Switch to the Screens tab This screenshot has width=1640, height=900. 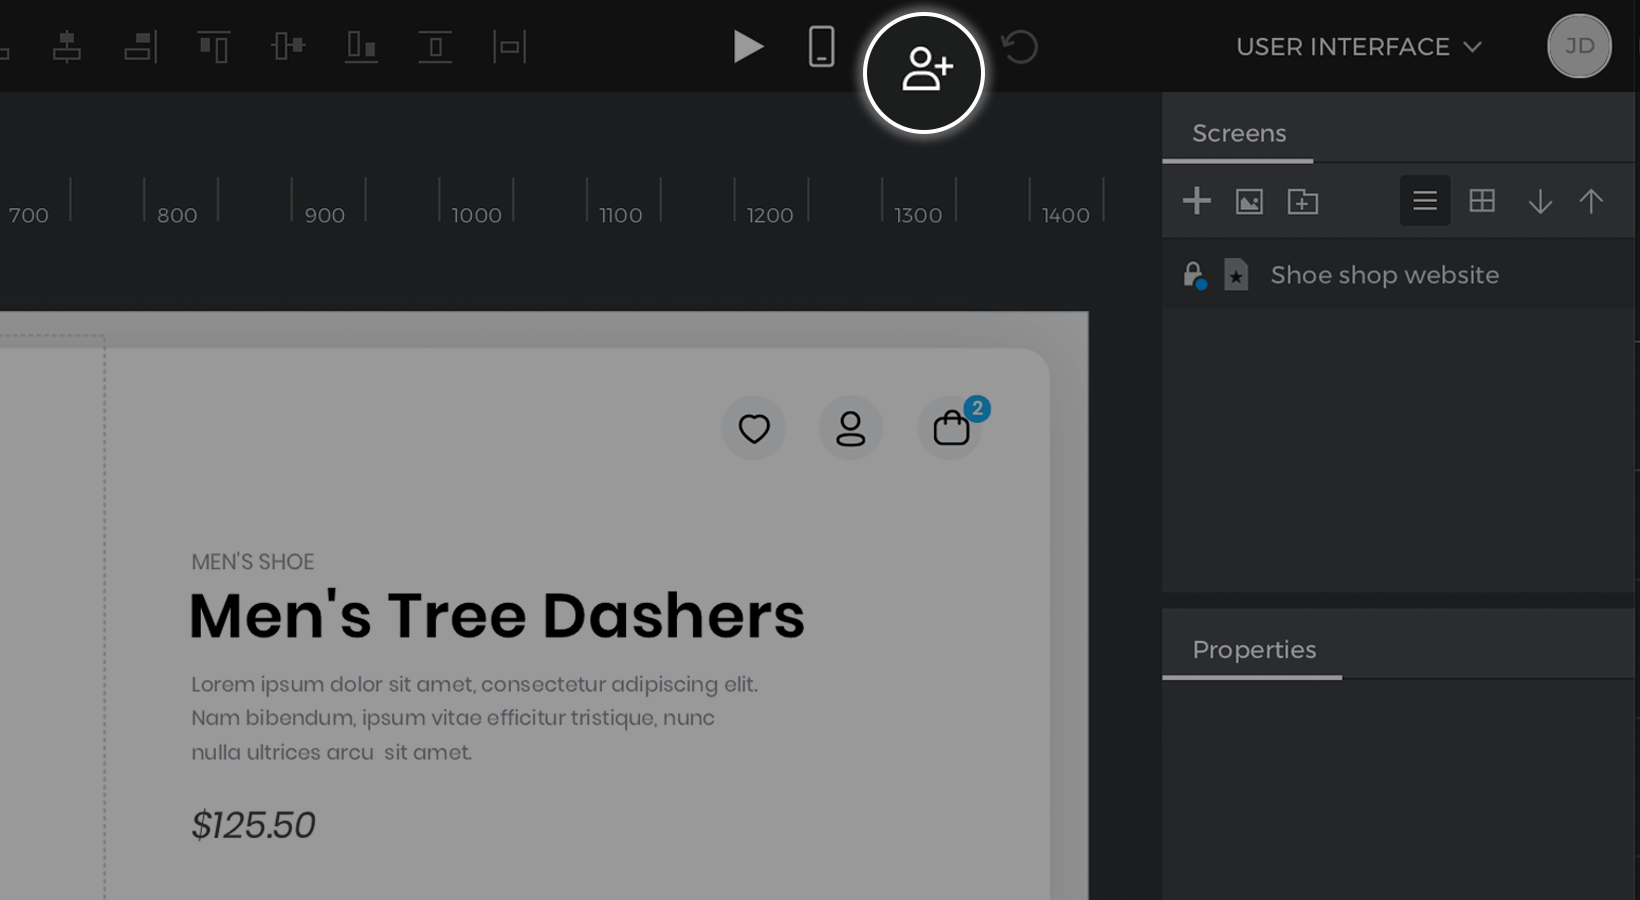pos(1239,133)
